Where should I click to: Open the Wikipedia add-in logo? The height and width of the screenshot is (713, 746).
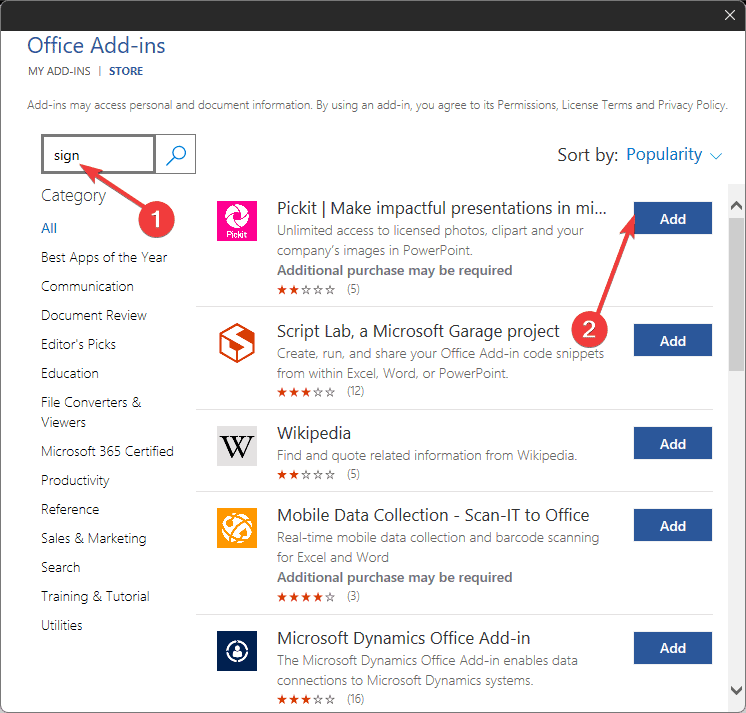237,446
